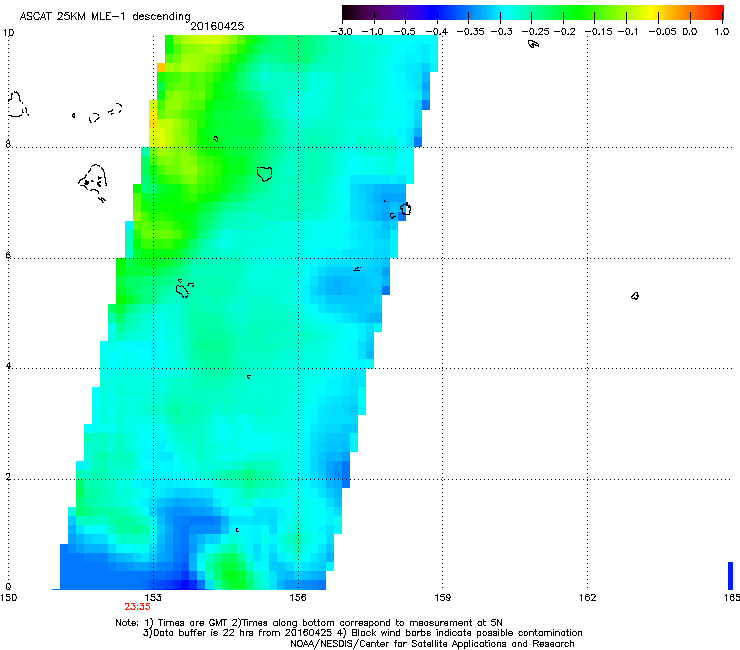
Task: Click latitude axis label 4
Action: pos(8,366)
